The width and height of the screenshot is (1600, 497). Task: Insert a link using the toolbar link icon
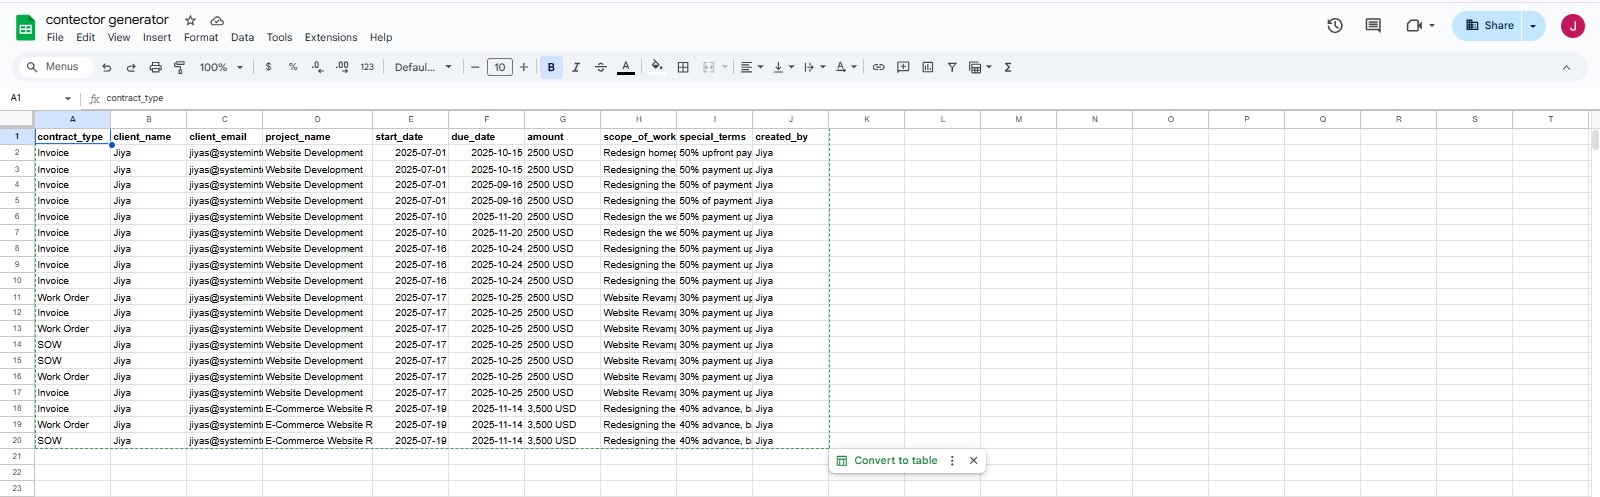coord(878,68)
